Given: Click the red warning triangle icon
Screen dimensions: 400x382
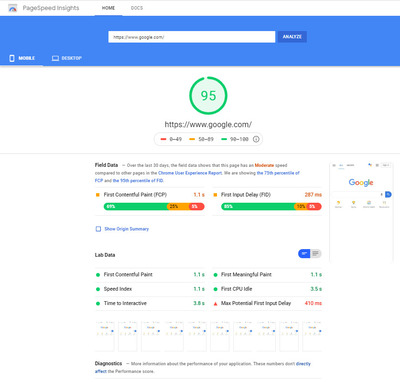Looking at the screenshot, I should pos(215,304).
